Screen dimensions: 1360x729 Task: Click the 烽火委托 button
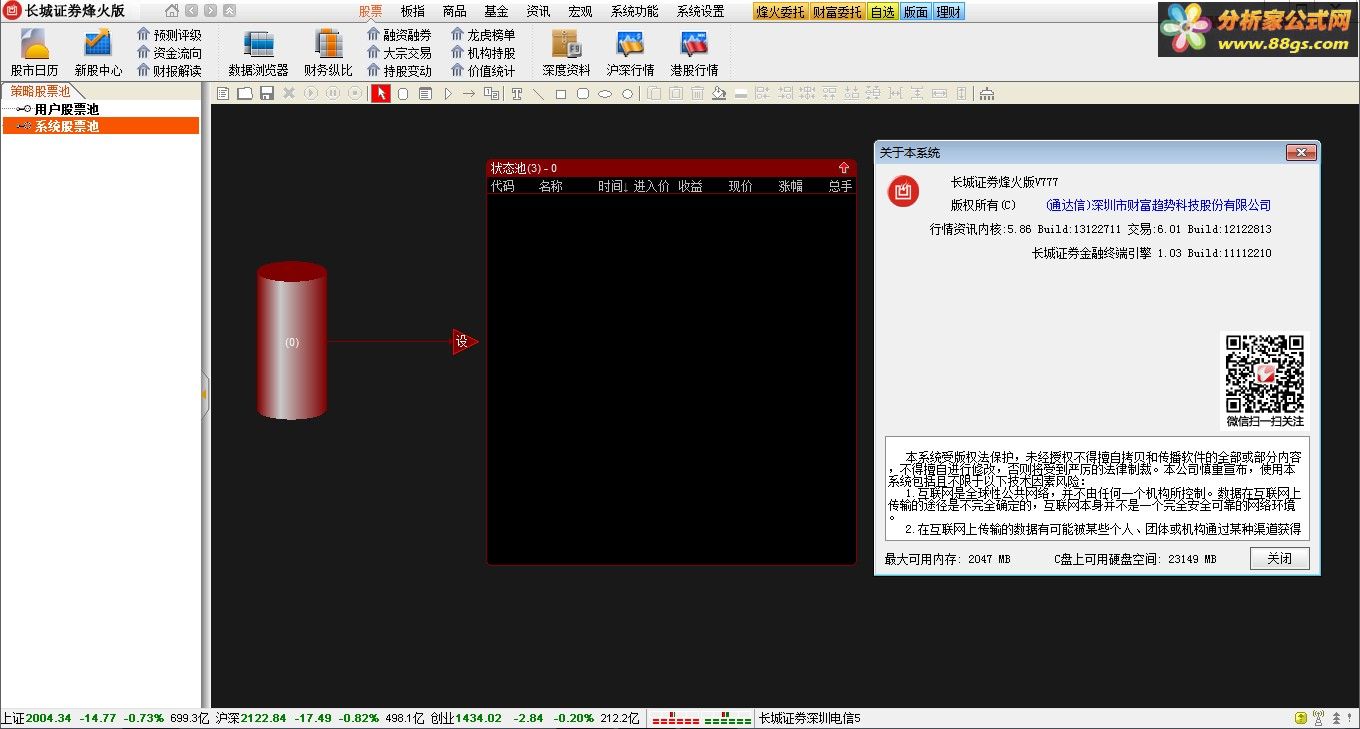click(x=780, y=12)
